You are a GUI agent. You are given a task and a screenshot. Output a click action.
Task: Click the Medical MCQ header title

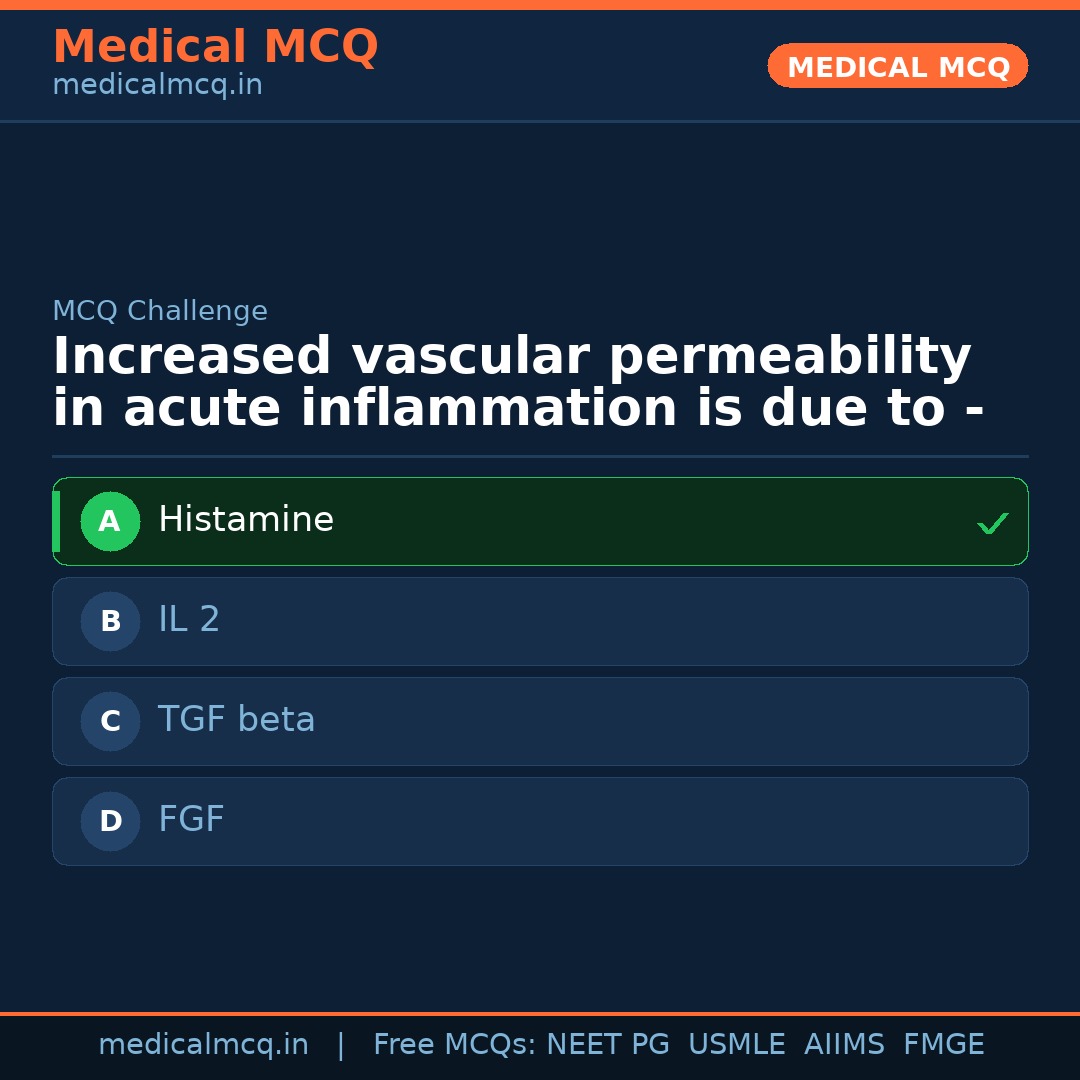pyautogui.click(x=215, y=47)
